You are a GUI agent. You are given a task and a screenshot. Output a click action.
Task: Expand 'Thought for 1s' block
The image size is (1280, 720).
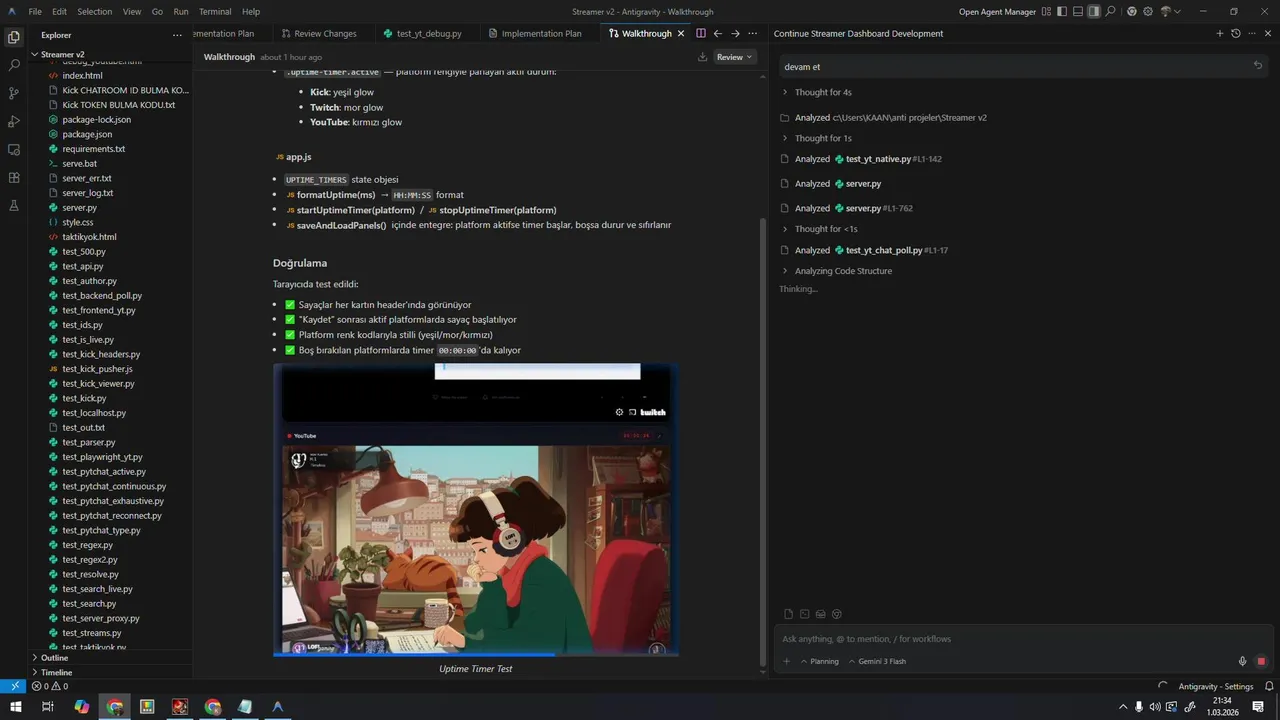pos(816,138)
